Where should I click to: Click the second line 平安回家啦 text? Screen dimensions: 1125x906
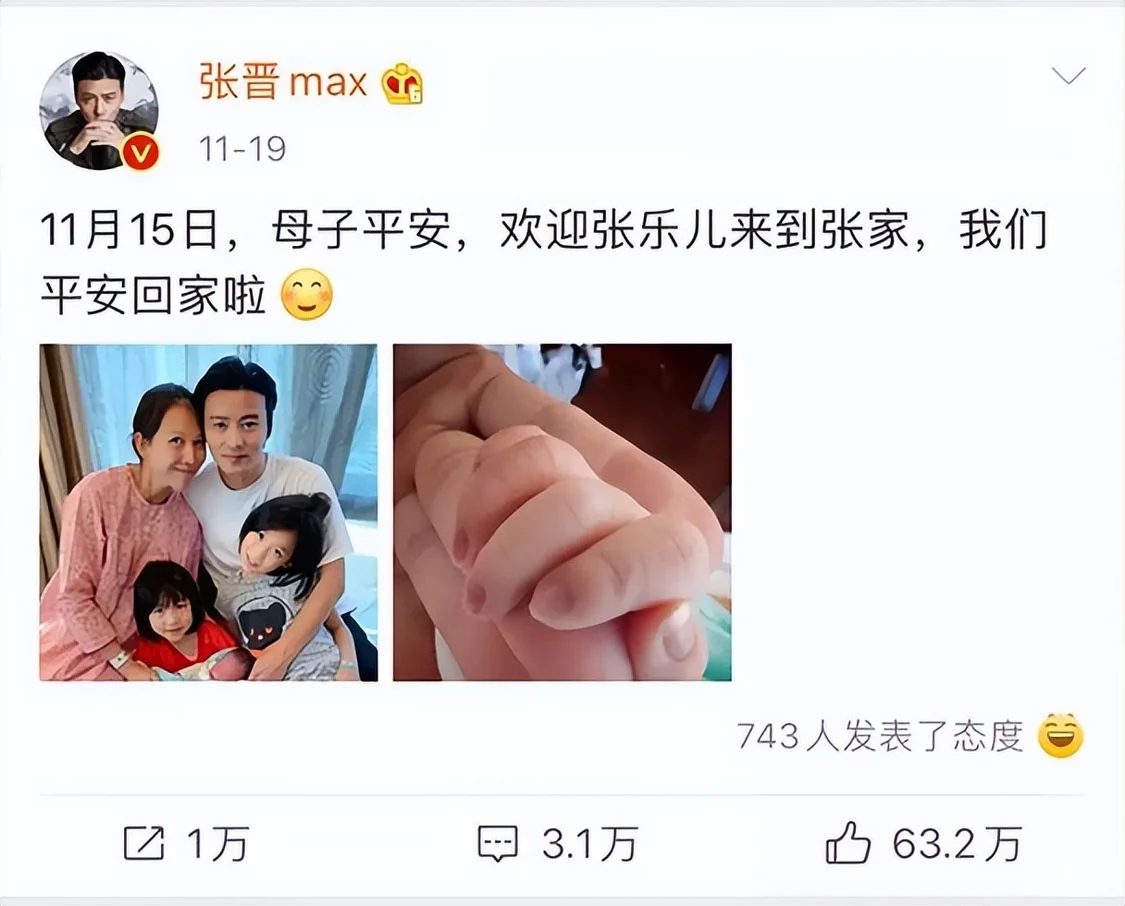(x=153, y=295)
